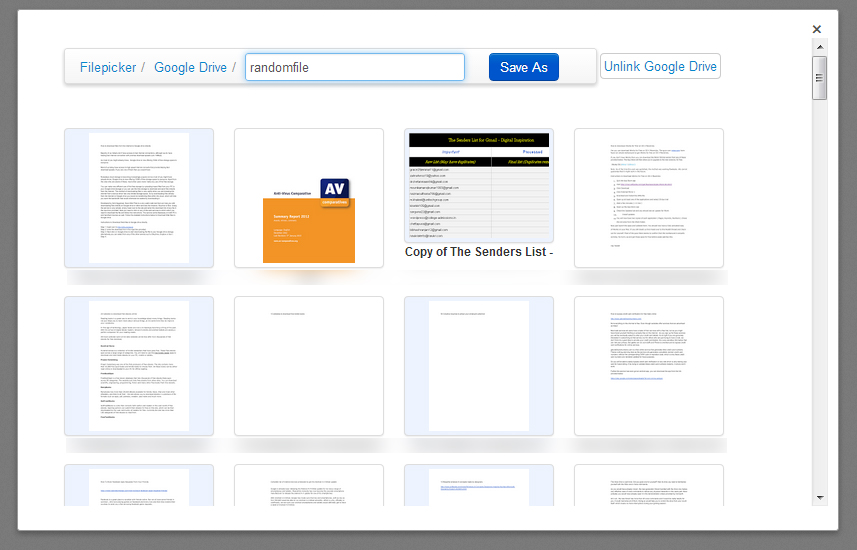Image resolution: width=857 pixels, height=550 pixels.
Task: Select the second-row document with bold section headings
Action: pos(139,366)
